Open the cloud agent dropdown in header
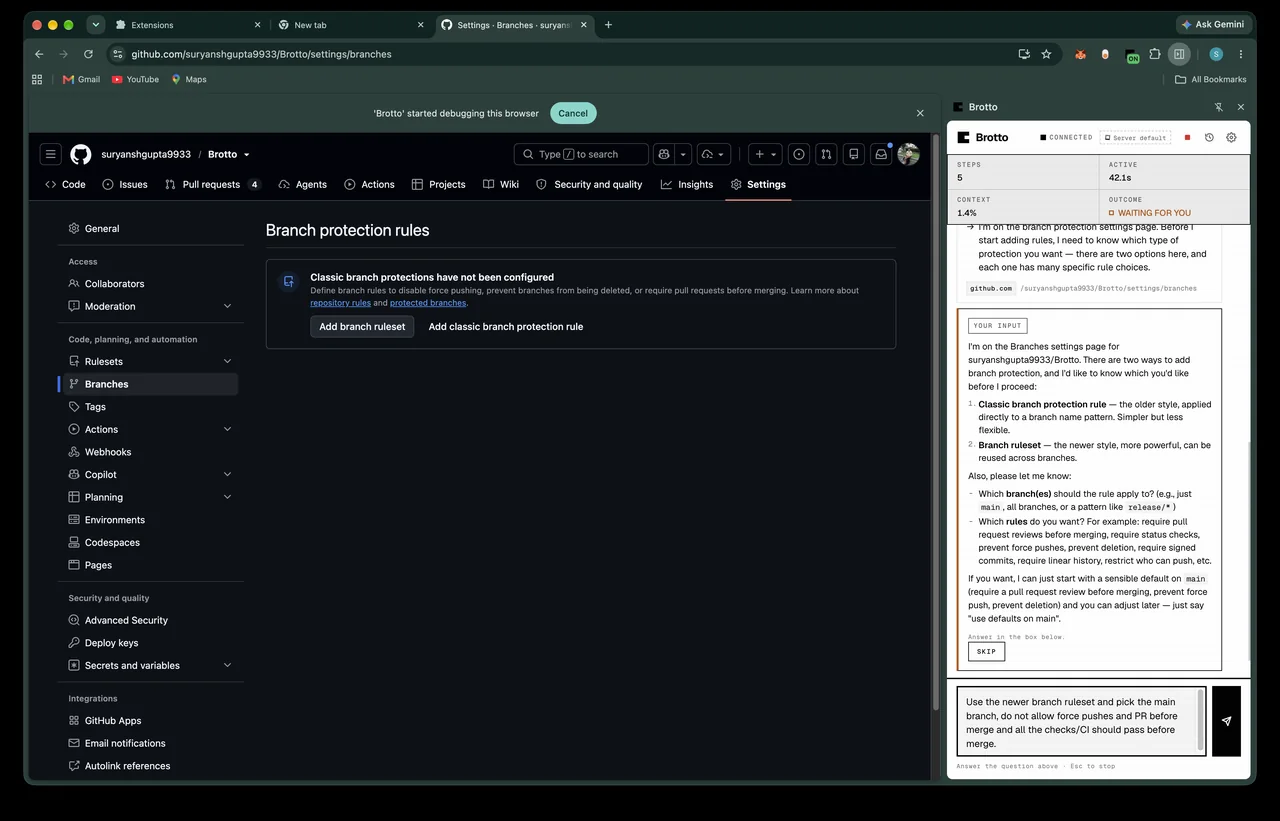Viewport: 1280px width, 821px height. coord(713,154)
